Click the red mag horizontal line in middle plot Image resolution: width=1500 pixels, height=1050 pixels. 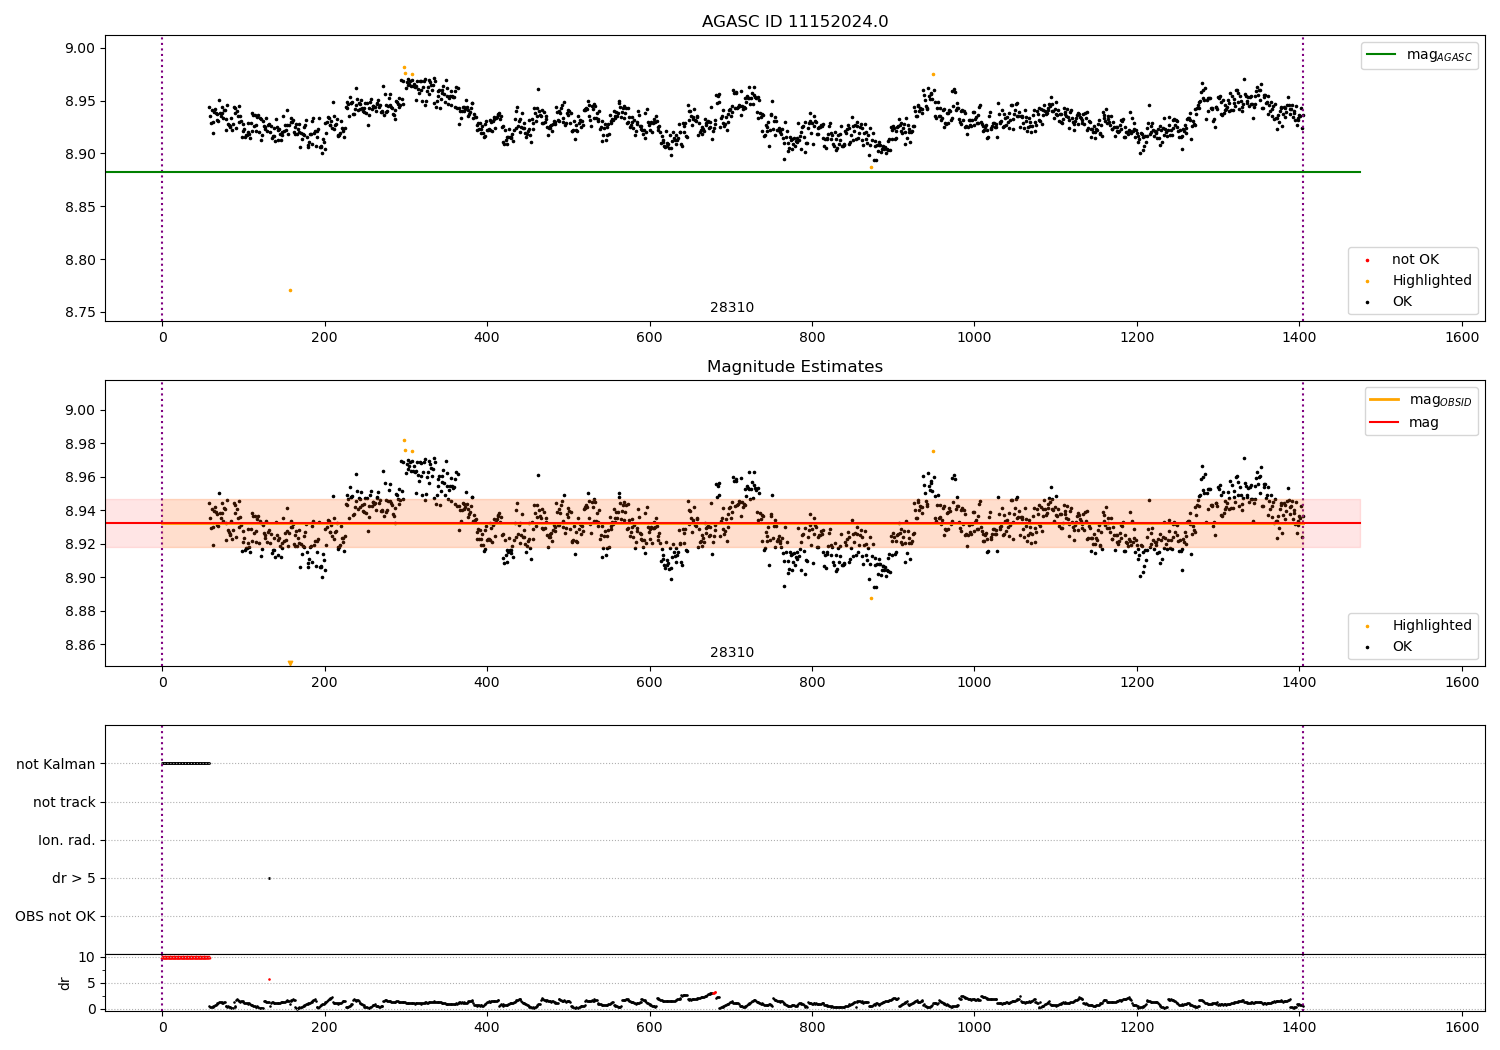(733, 523)
